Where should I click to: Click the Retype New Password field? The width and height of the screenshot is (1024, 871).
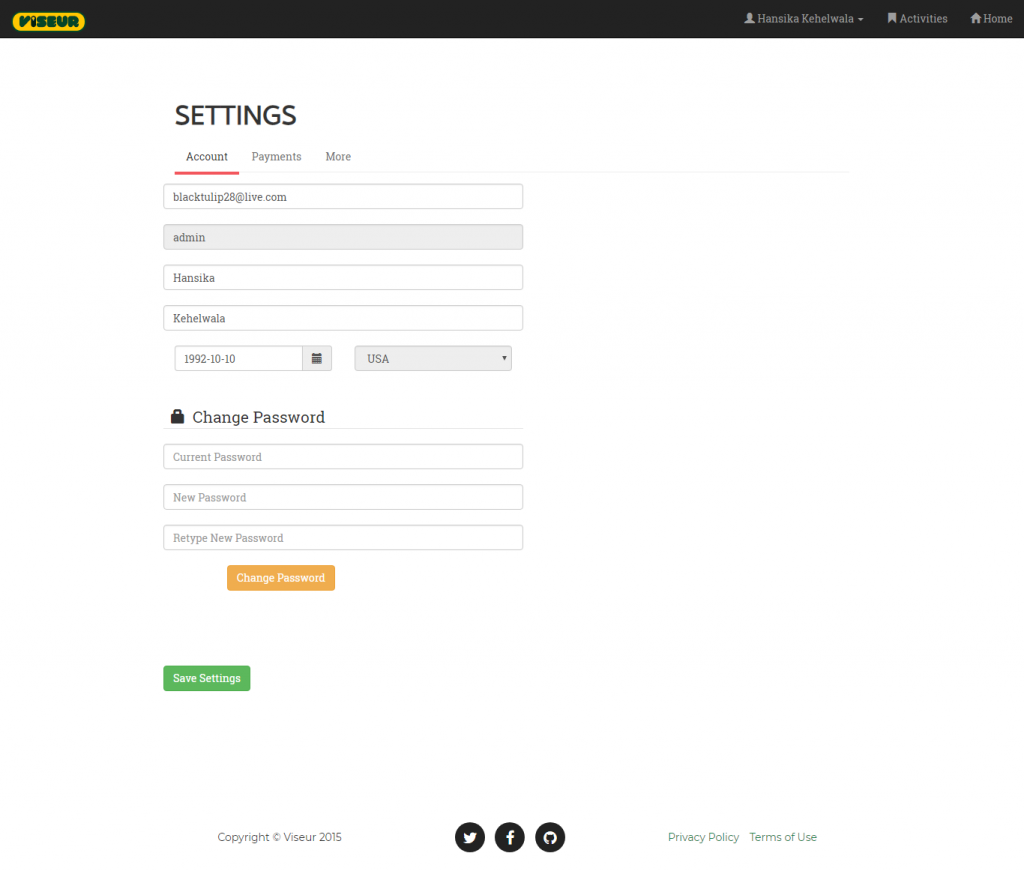pyautogui.click(x=343, y=538)
